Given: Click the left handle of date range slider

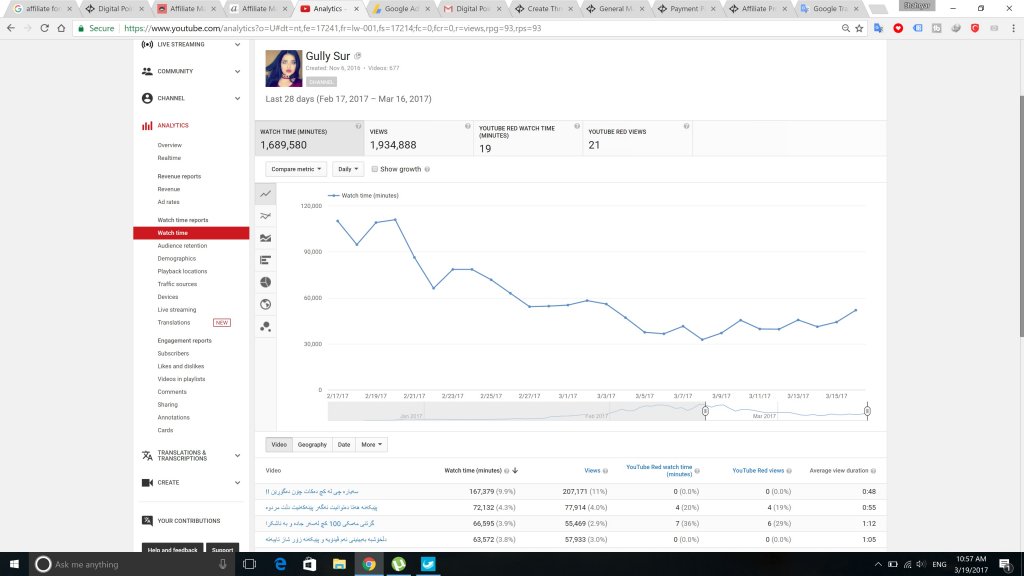Looking at the screenshot, I should click(x=705, y=411).
